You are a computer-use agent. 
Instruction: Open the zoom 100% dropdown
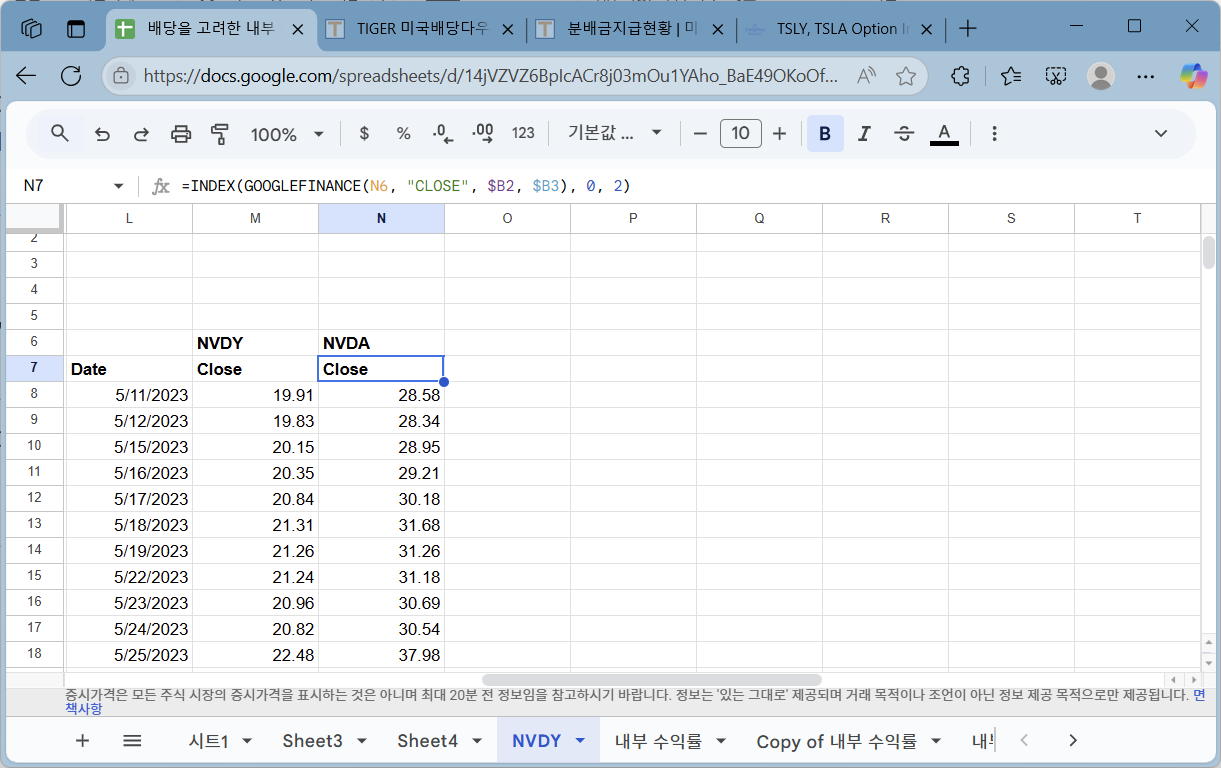288,134
